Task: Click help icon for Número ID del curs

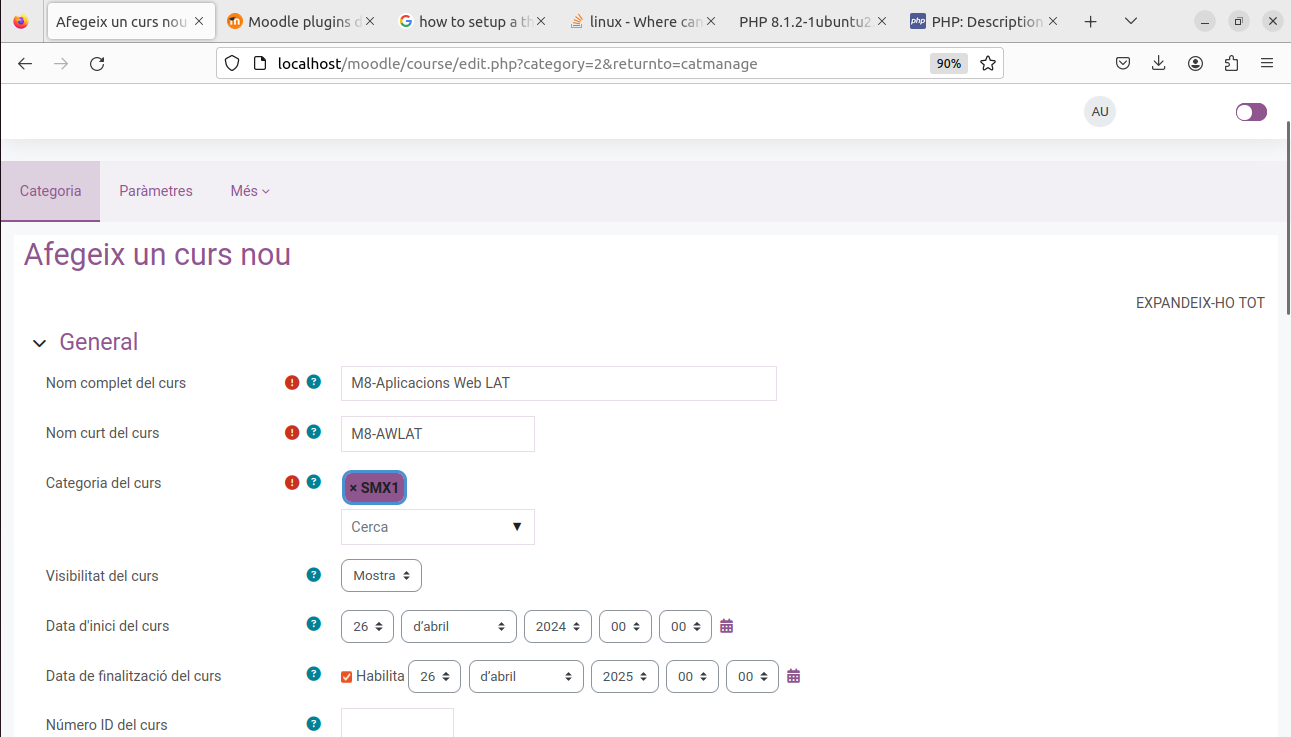Action: tap(313, 724)
